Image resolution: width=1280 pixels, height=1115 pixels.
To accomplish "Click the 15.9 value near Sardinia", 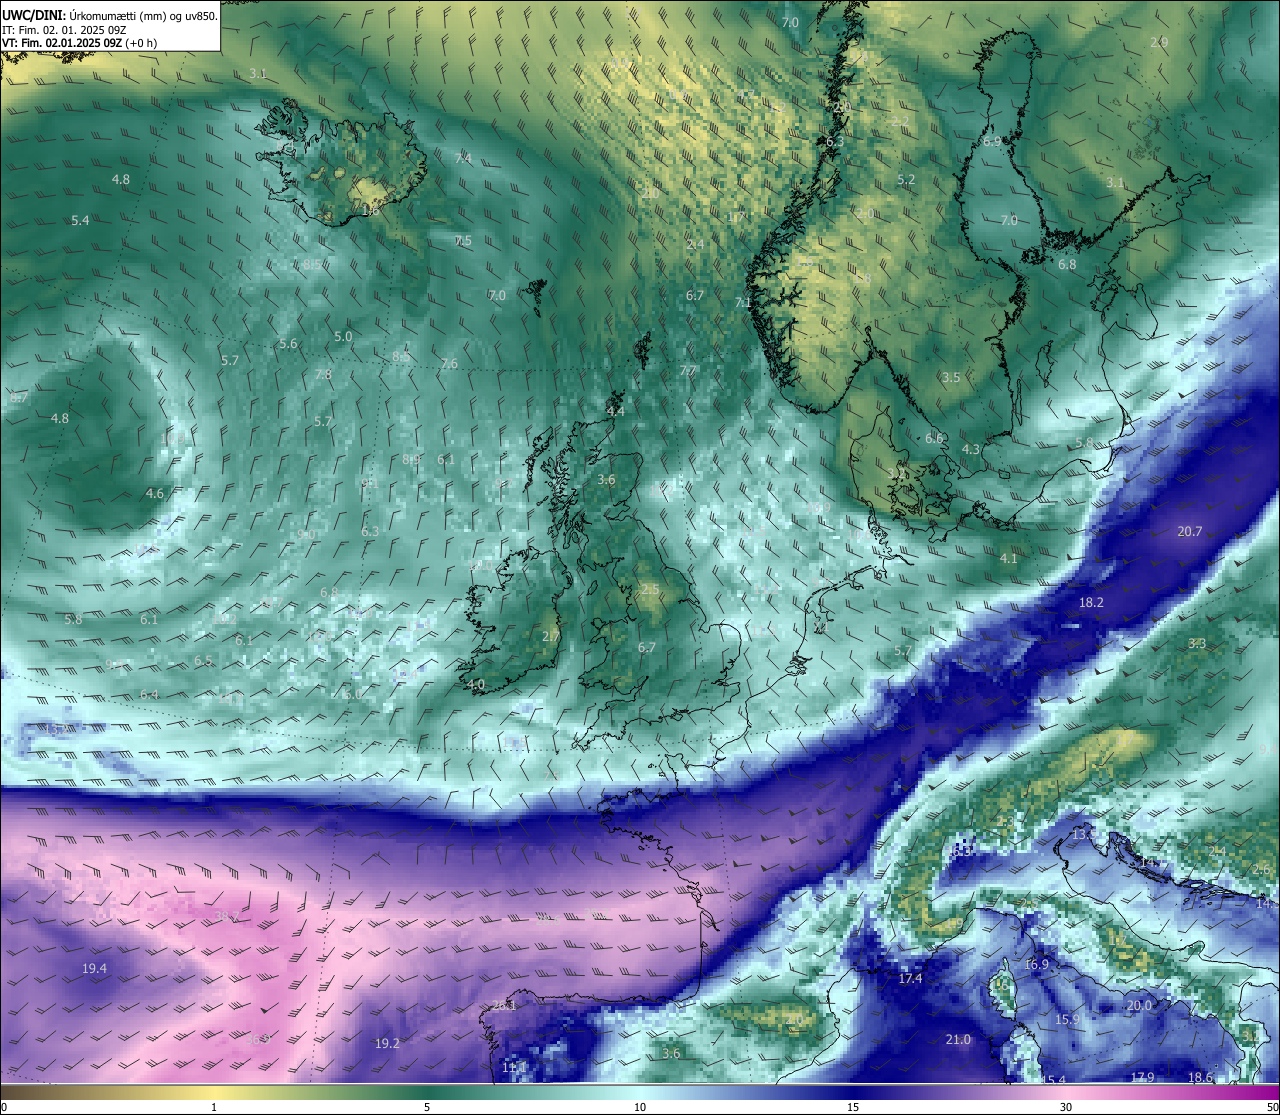I will (1068, 1019).
